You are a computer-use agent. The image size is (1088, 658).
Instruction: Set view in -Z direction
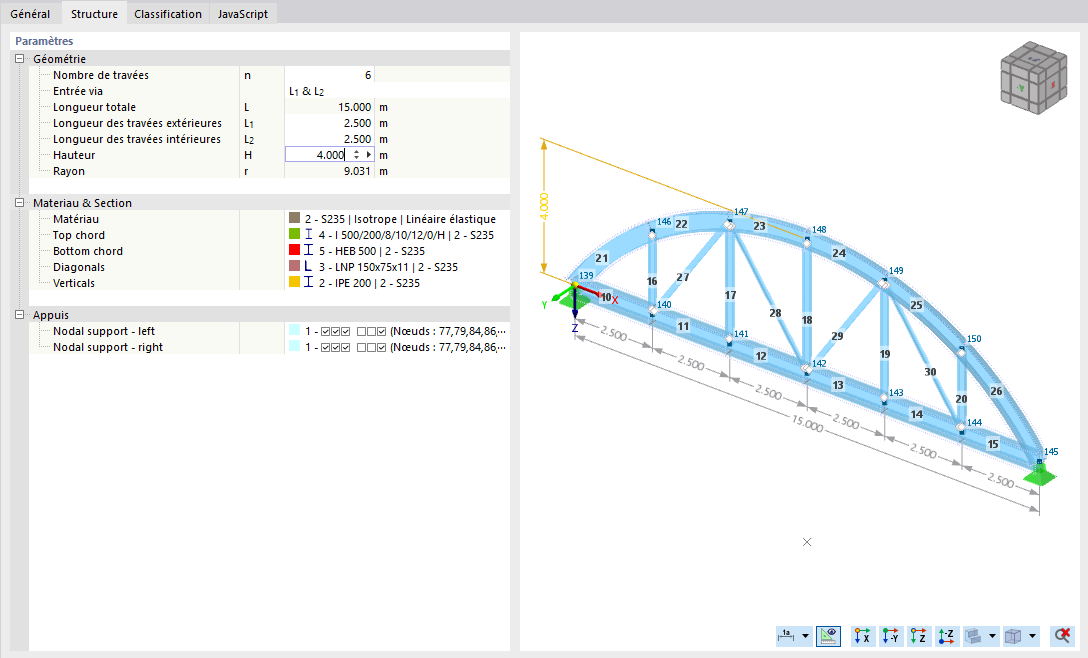946,635
